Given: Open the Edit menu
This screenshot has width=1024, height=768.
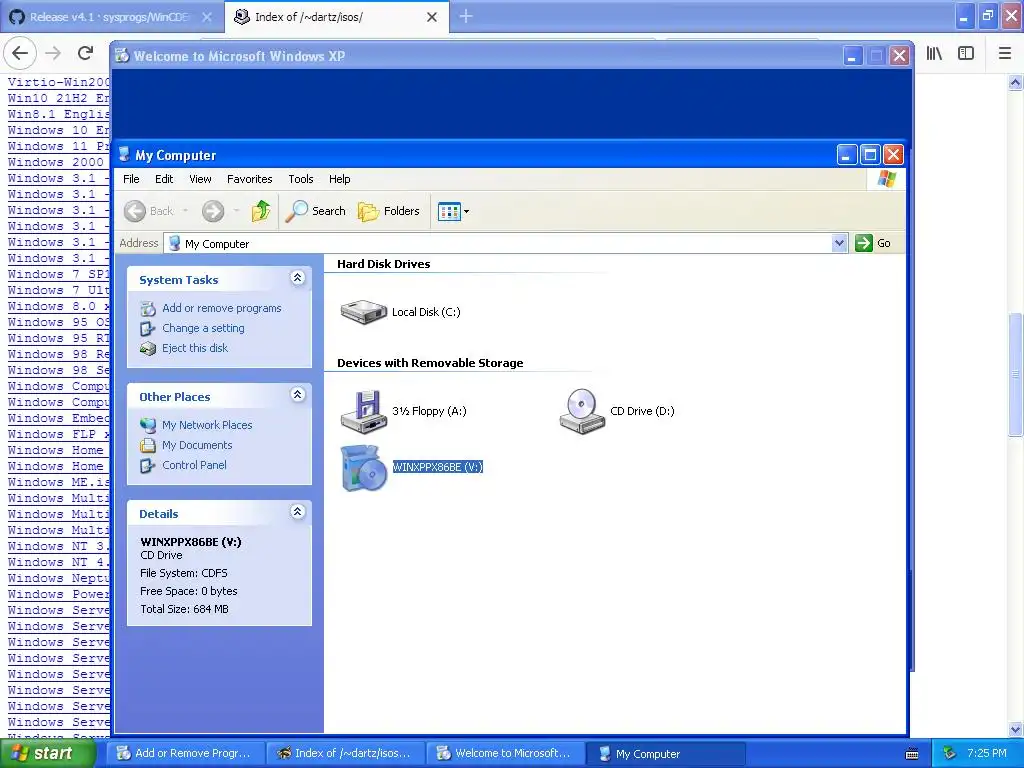Looking at the screenshot, I should click(164, 179).
